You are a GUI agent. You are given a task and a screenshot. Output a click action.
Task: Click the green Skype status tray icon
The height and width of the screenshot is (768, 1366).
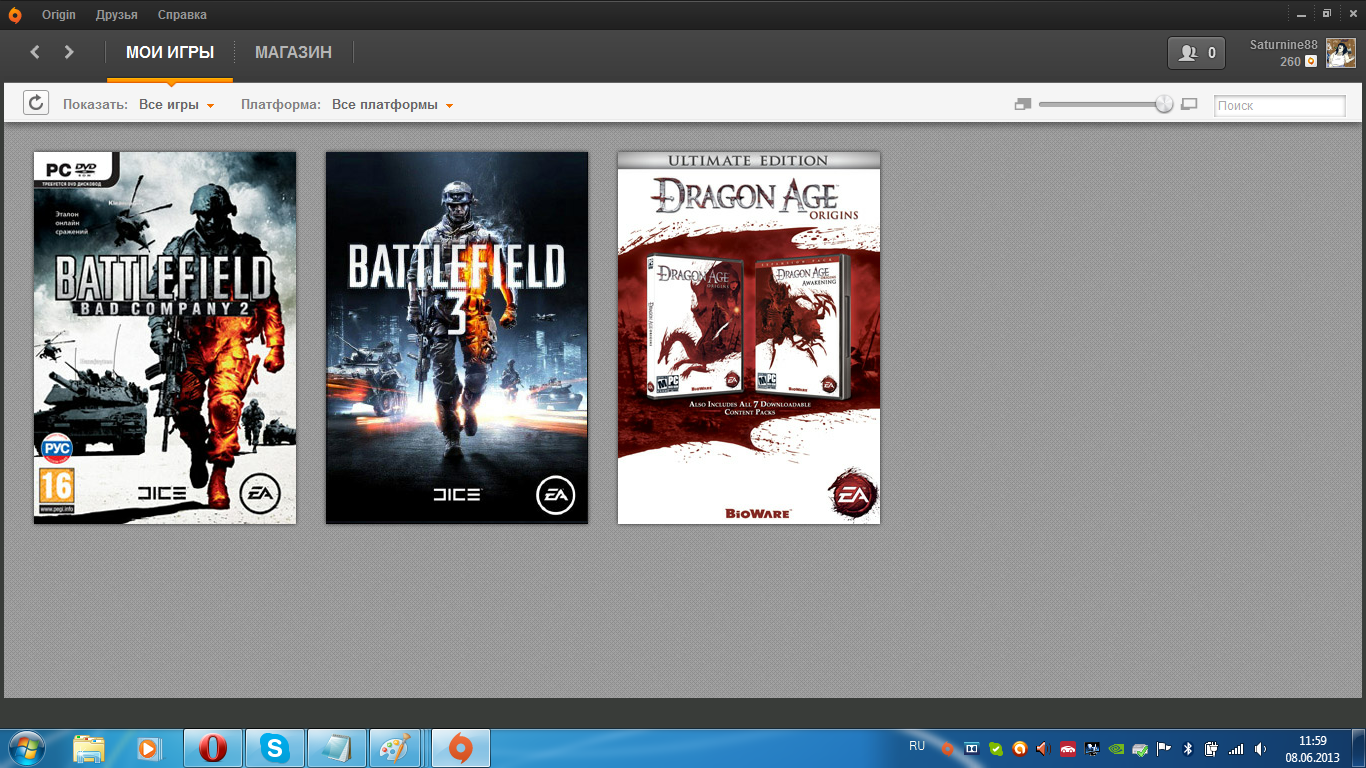pos(995,748)
